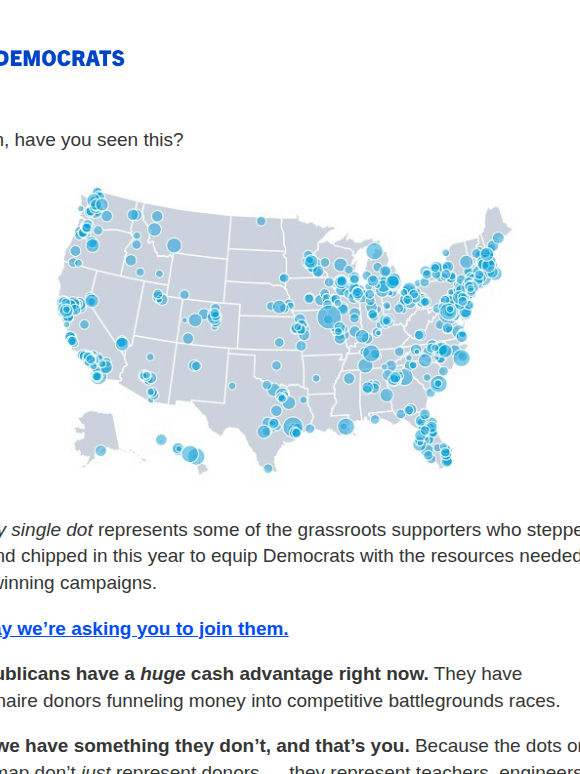The image size is (580, 774).
Task: Click the 'have you seen this?' greeting text
Action: click(91, 140)
